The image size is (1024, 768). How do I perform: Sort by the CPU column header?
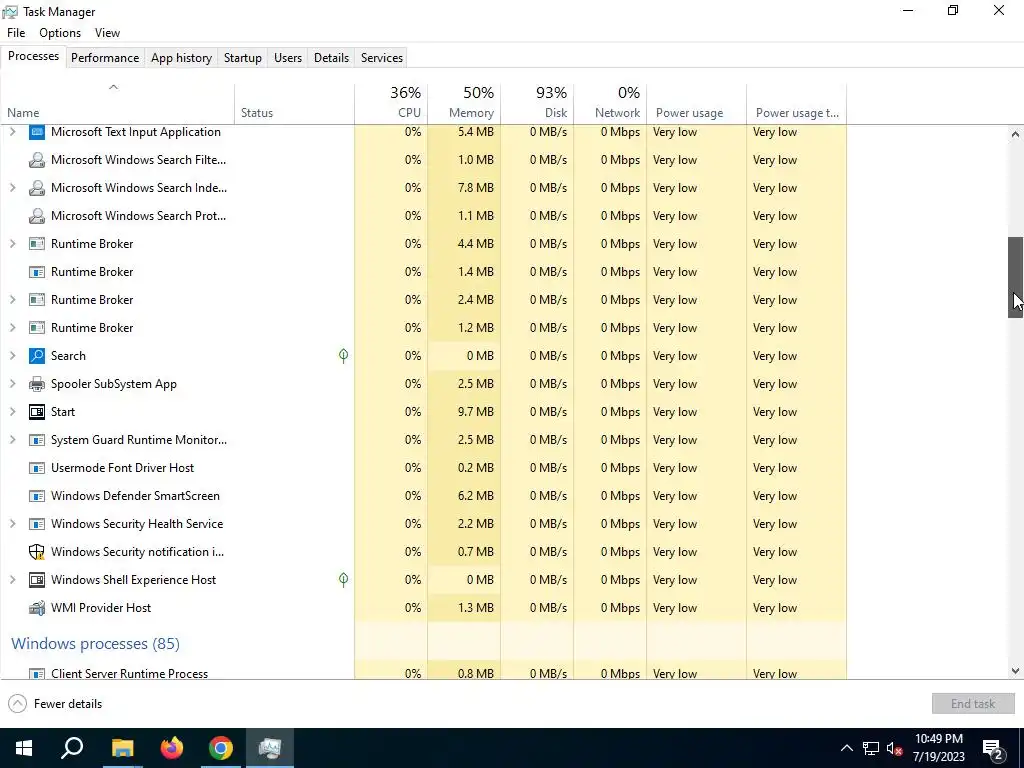click(x=391, y=104)
